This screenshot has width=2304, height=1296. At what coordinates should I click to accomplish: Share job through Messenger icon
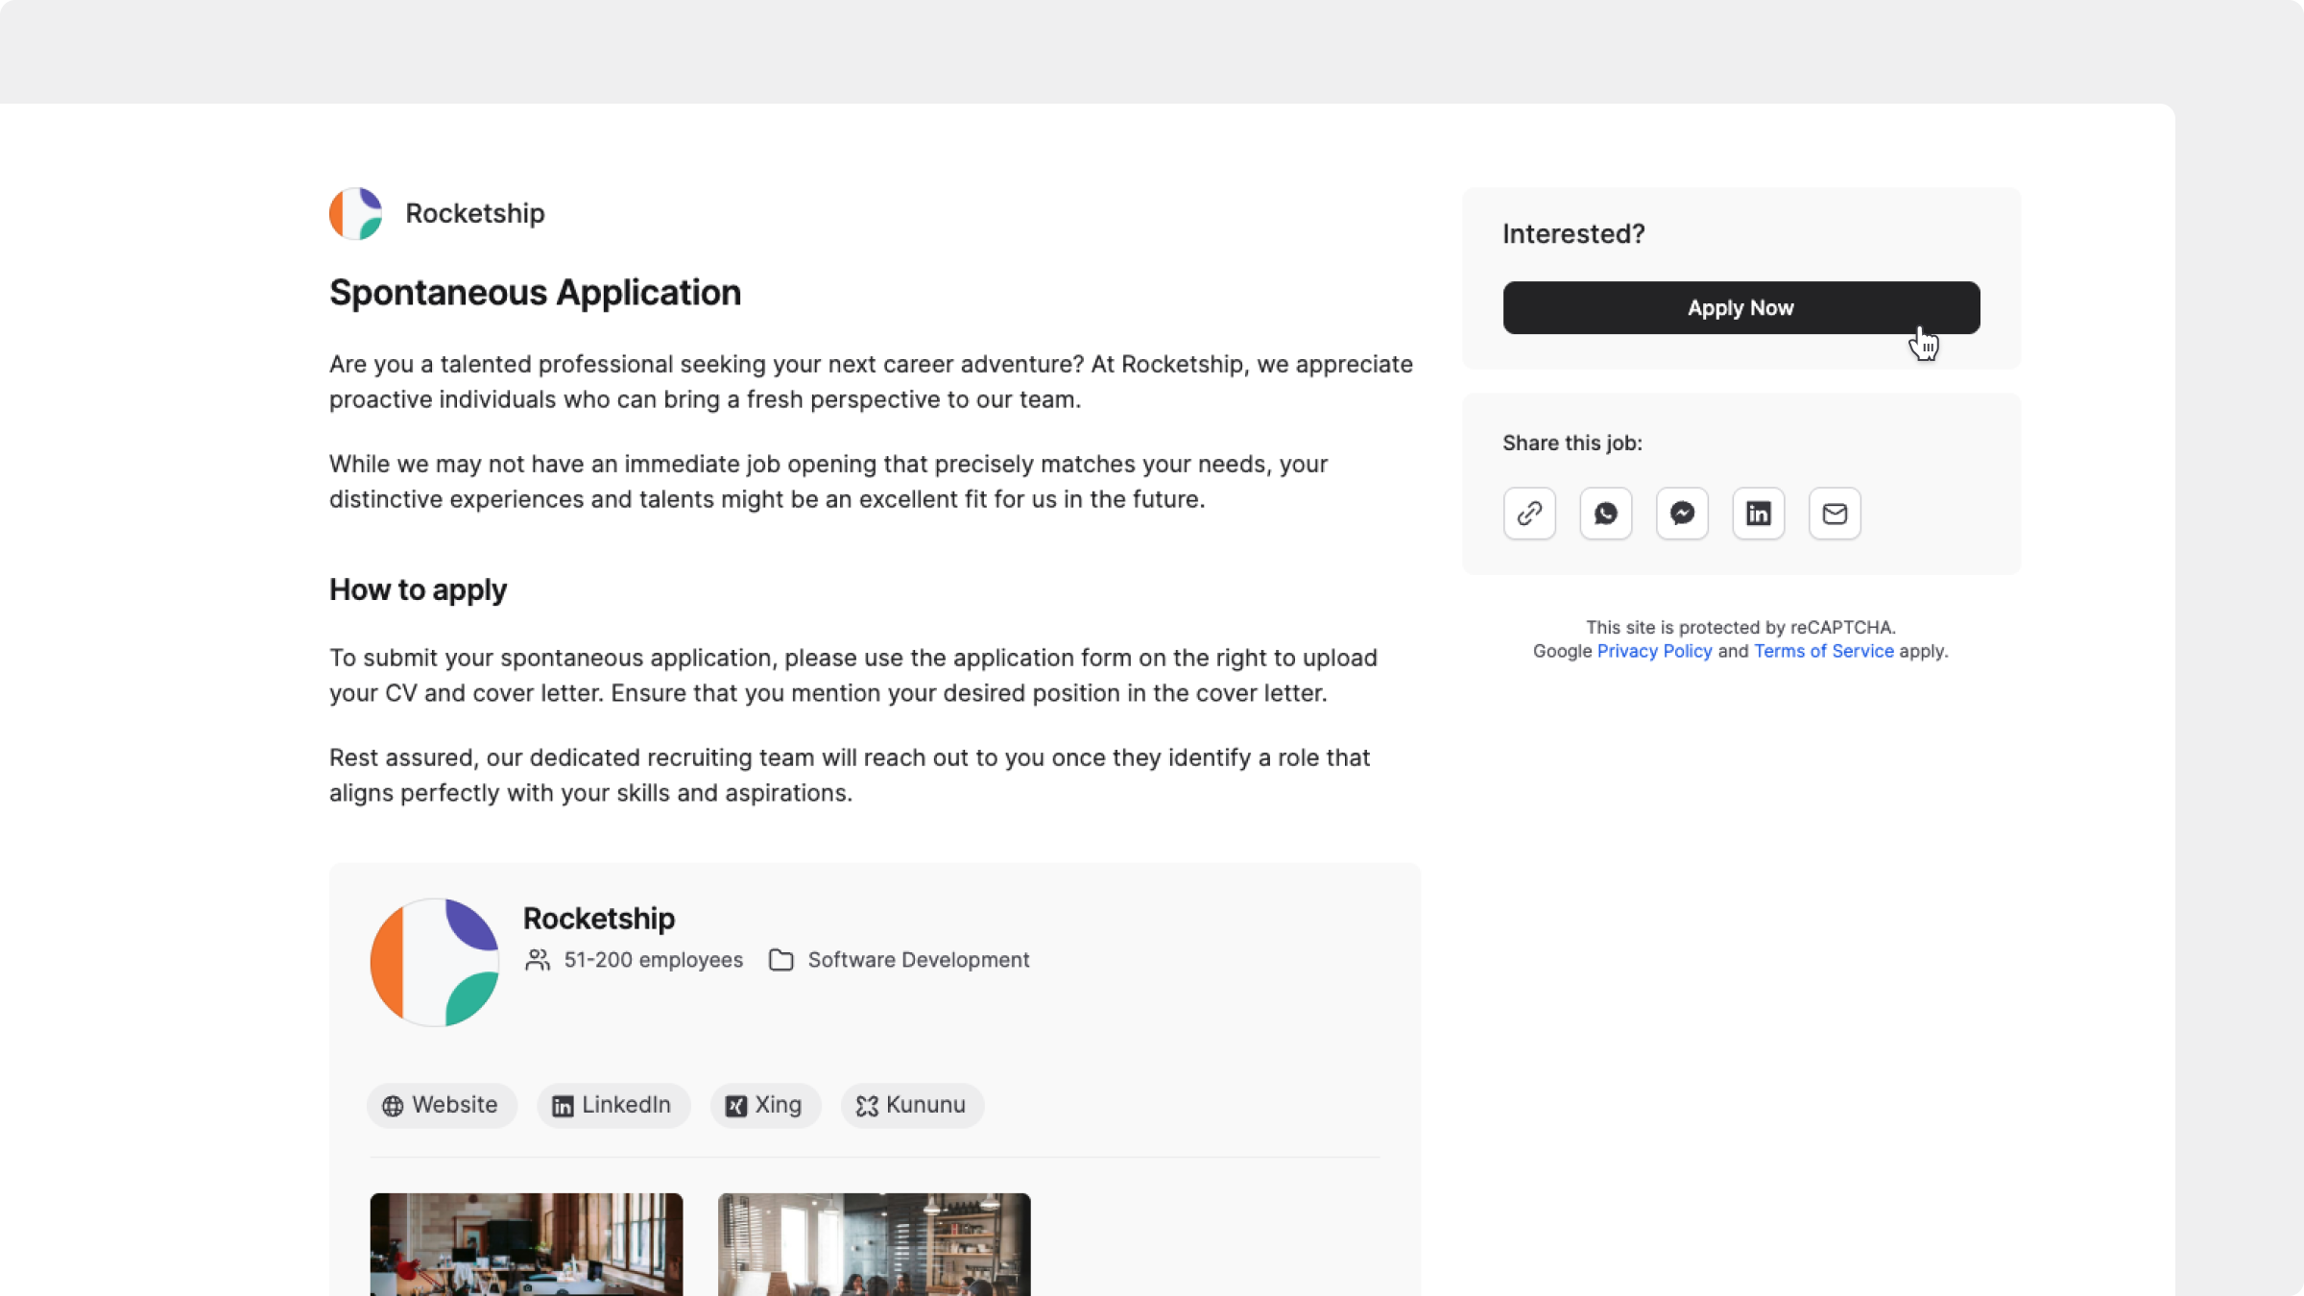[x=1682, y=514]
